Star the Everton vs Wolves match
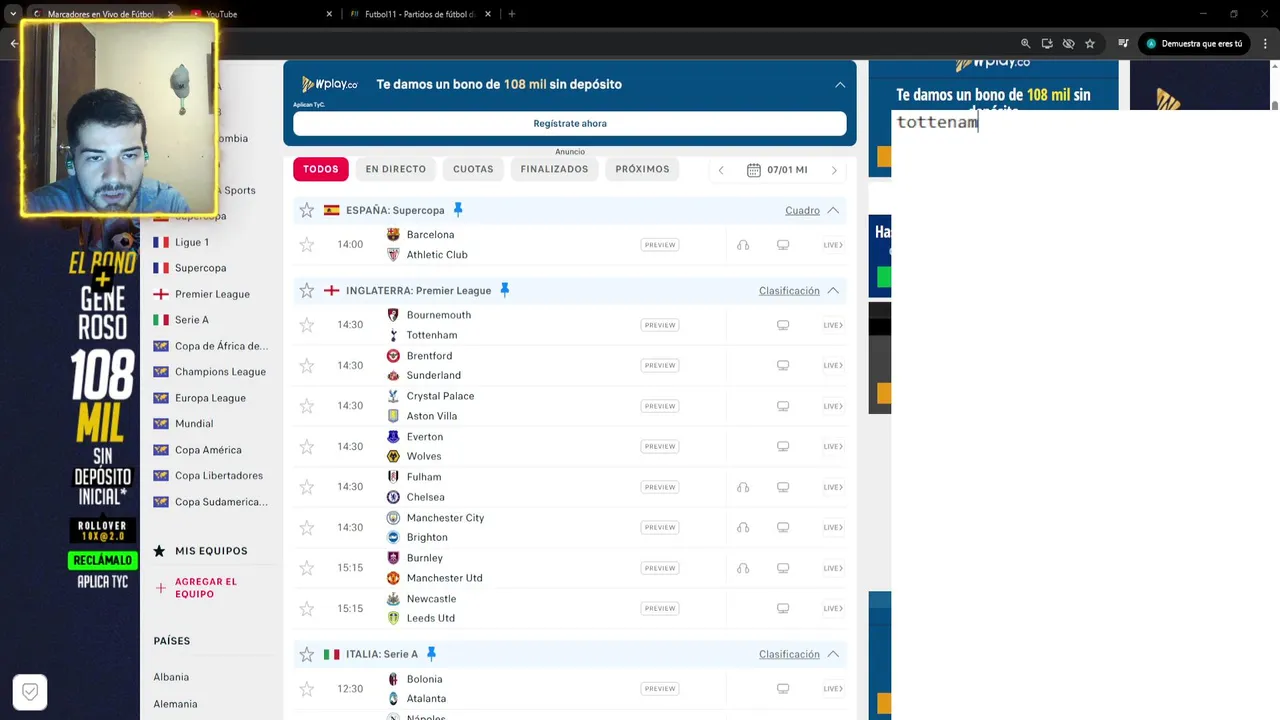Image resolution: width=1280 pixels, height=720 pixels. click(x=307, y=446)
